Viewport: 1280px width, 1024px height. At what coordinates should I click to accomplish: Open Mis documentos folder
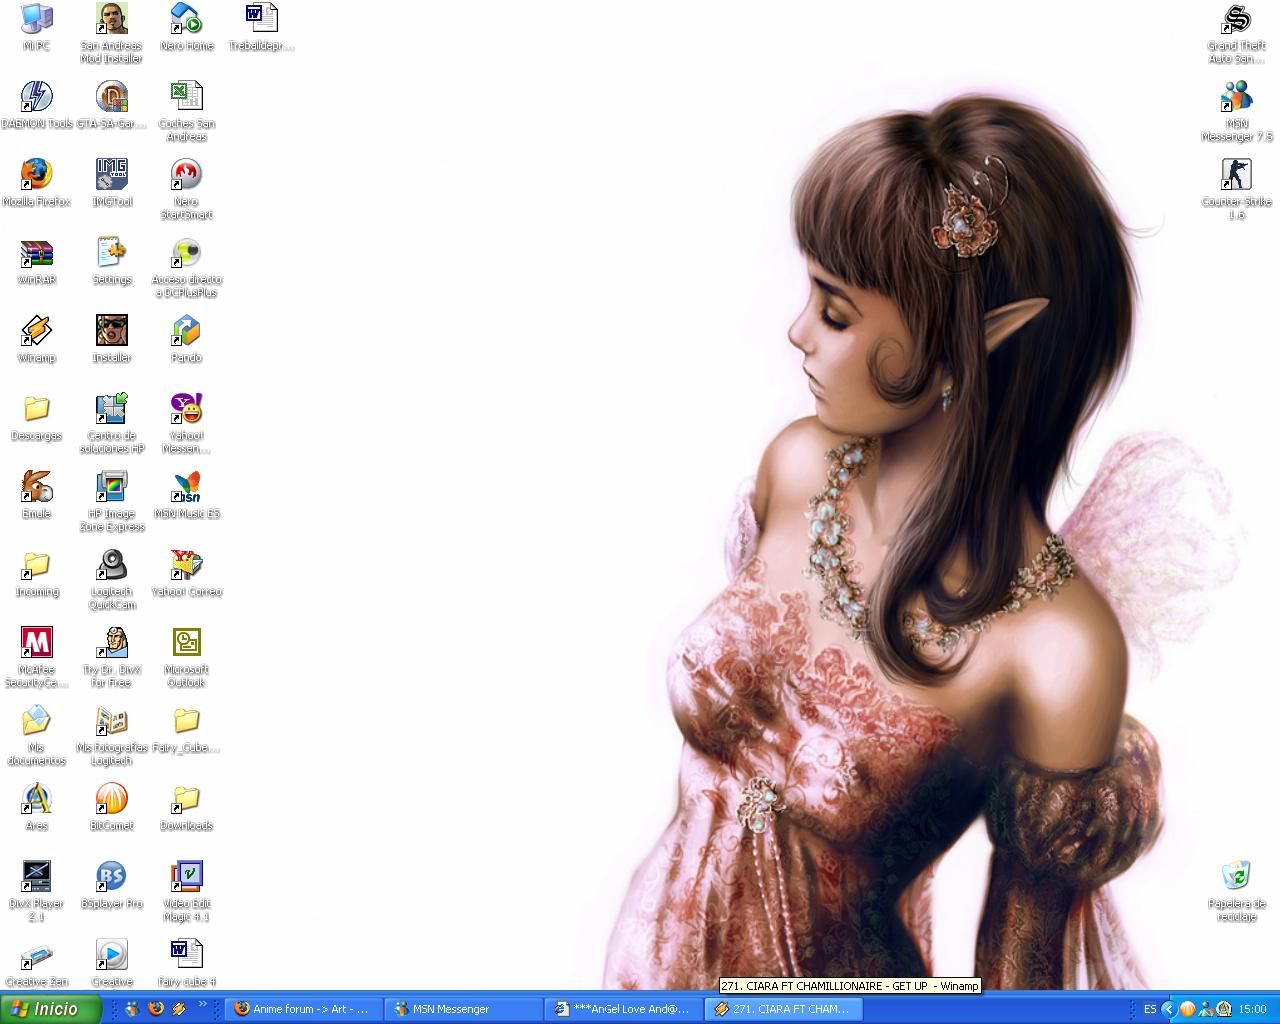click(x=37, y=735)
